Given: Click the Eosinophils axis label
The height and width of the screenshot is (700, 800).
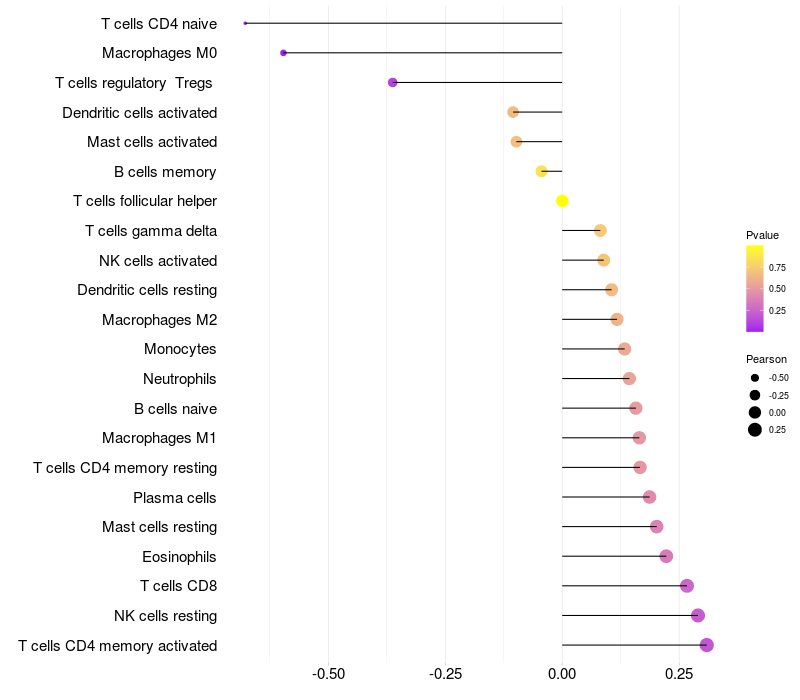Looking at the screenshot, I should pos(179,557).
